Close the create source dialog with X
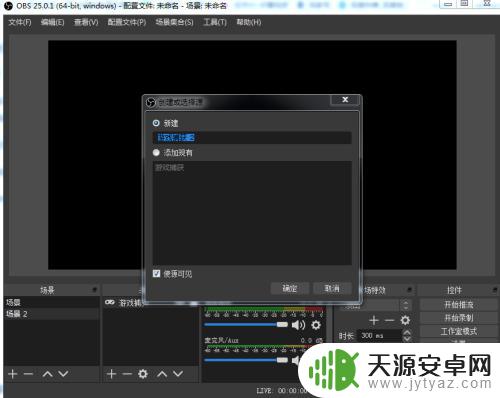Screen dimensions: 500x398 345,99
